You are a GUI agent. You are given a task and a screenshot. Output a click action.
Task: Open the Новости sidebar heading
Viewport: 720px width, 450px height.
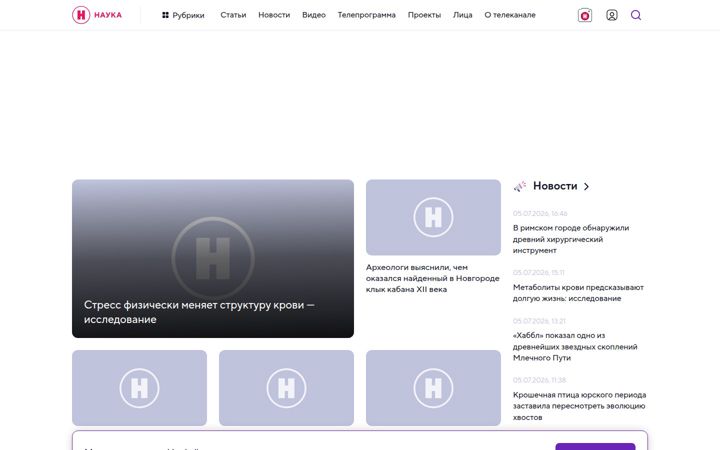(x=555, y=186)
